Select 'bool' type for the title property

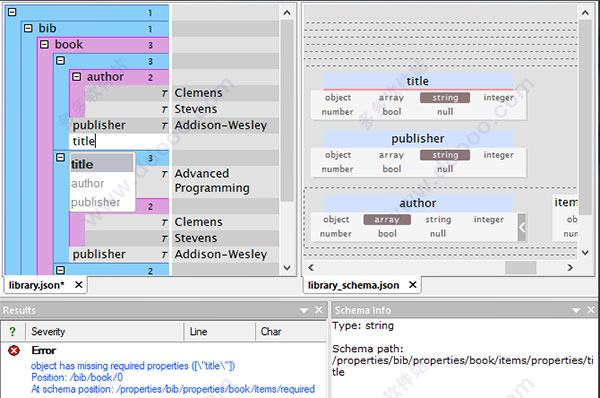[392, 112]
